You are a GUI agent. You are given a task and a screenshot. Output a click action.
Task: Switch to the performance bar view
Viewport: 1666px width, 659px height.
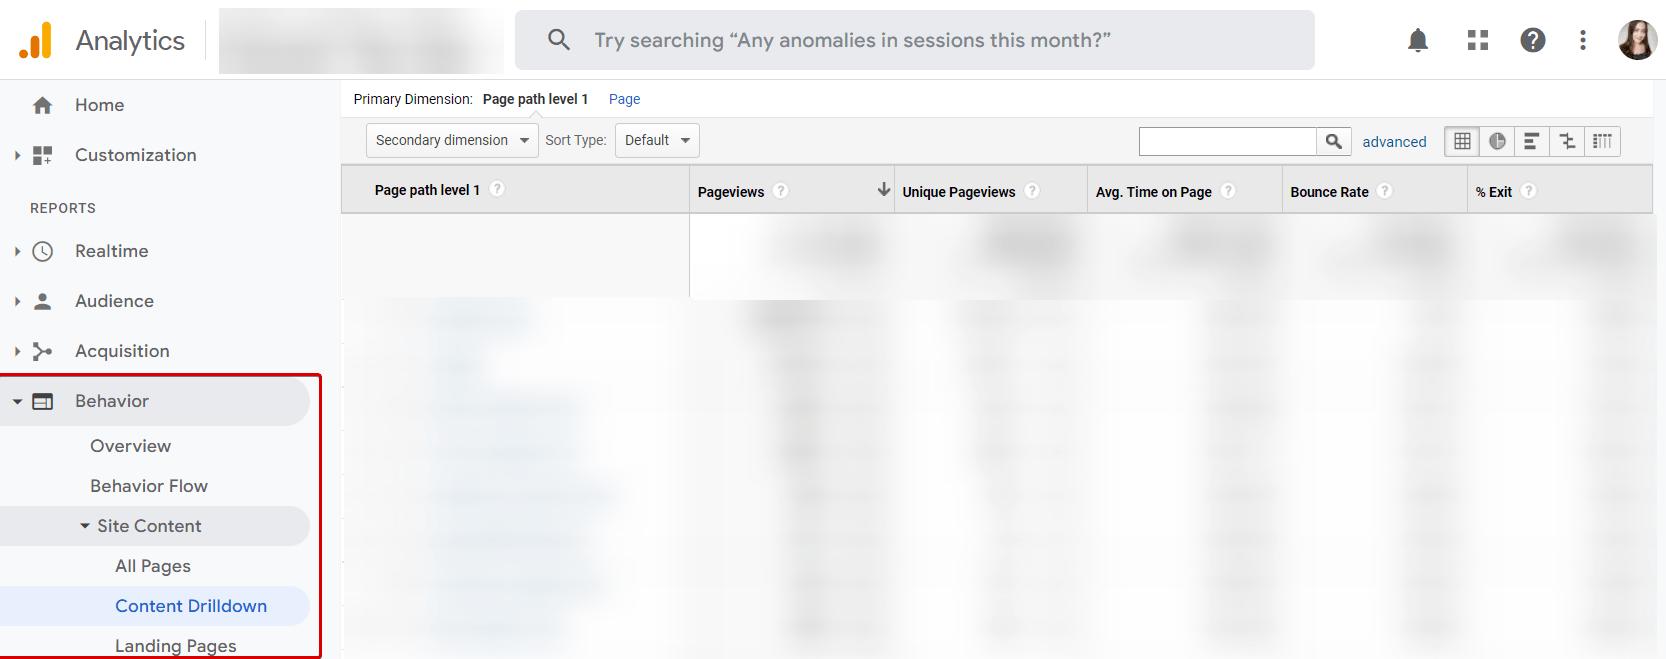coord(1531,141)
